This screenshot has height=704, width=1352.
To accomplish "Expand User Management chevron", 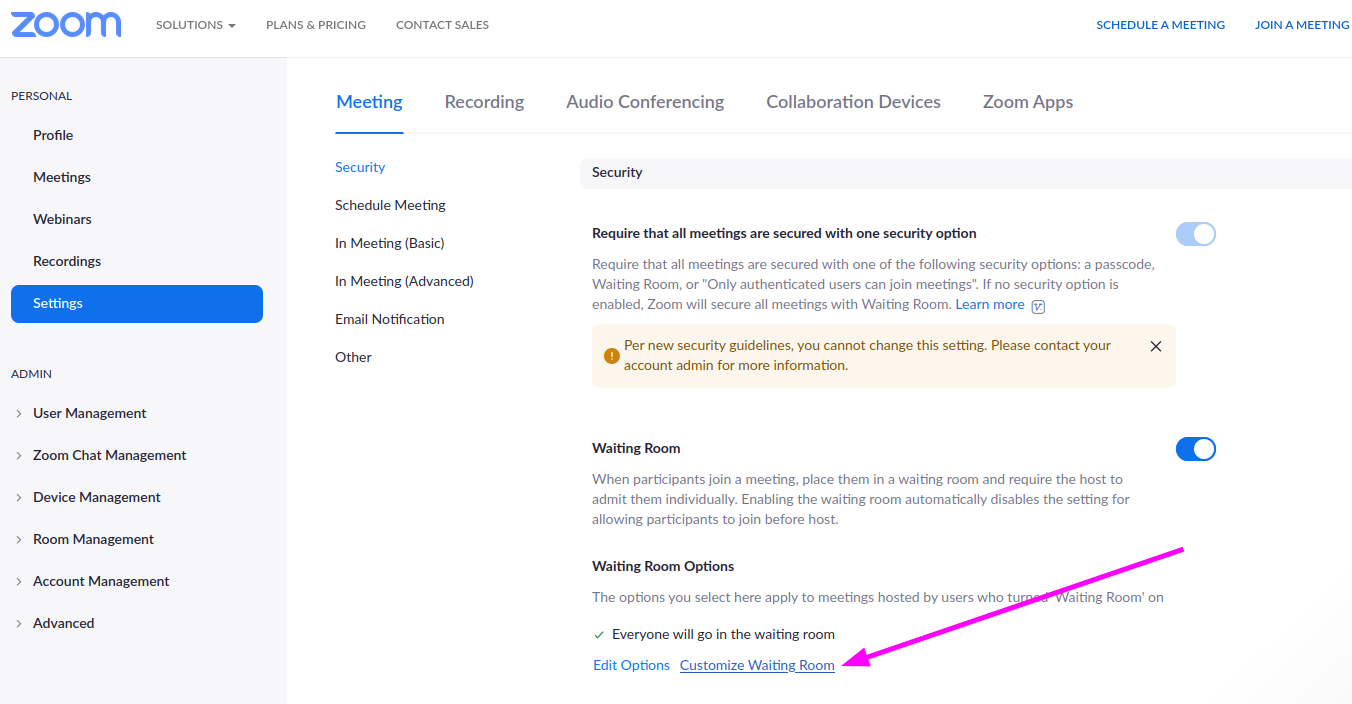I will (19, 413).
